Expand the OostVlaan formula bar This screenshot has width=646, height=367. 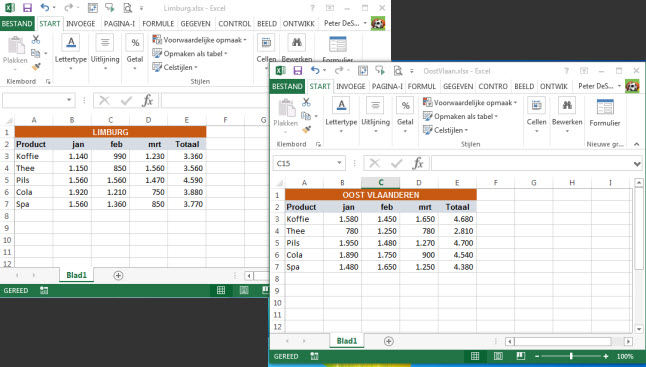(x=637, y=164)
